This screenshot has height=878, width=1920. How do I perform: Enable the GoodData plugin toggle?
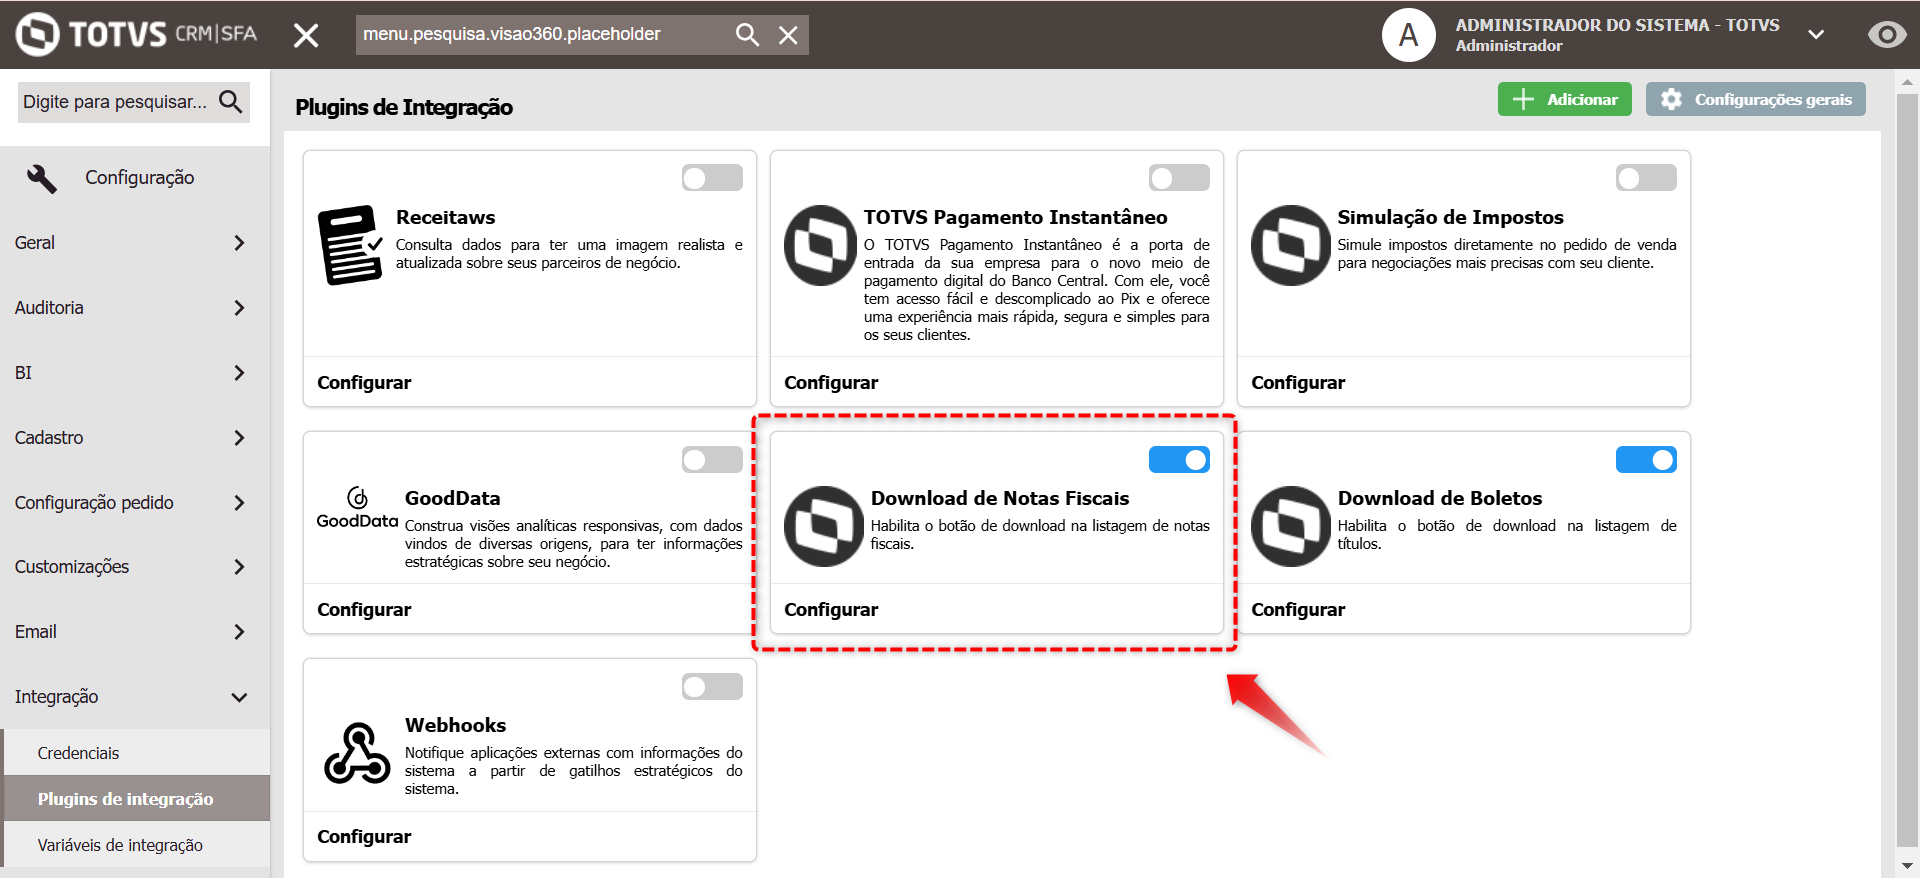click(712, 459)
